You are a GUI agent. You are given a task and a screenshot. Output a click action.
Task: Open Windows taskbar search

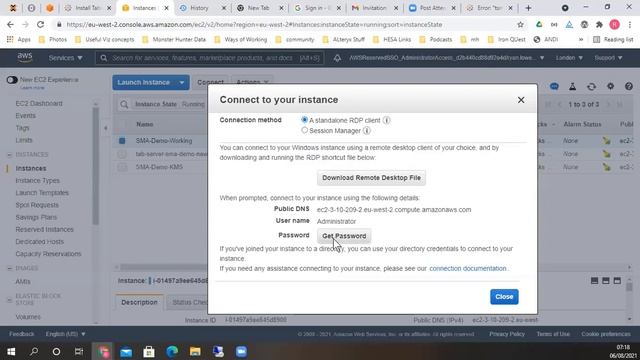34,351
